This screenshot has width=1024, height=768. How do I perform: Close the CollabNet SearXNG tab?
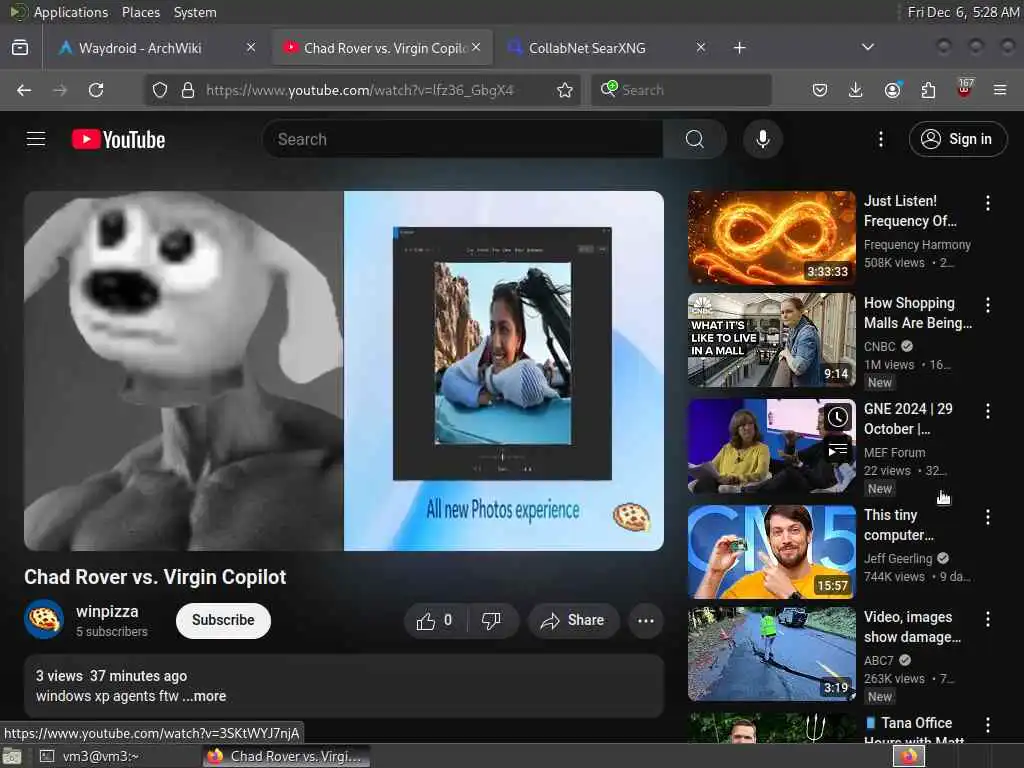701,47
